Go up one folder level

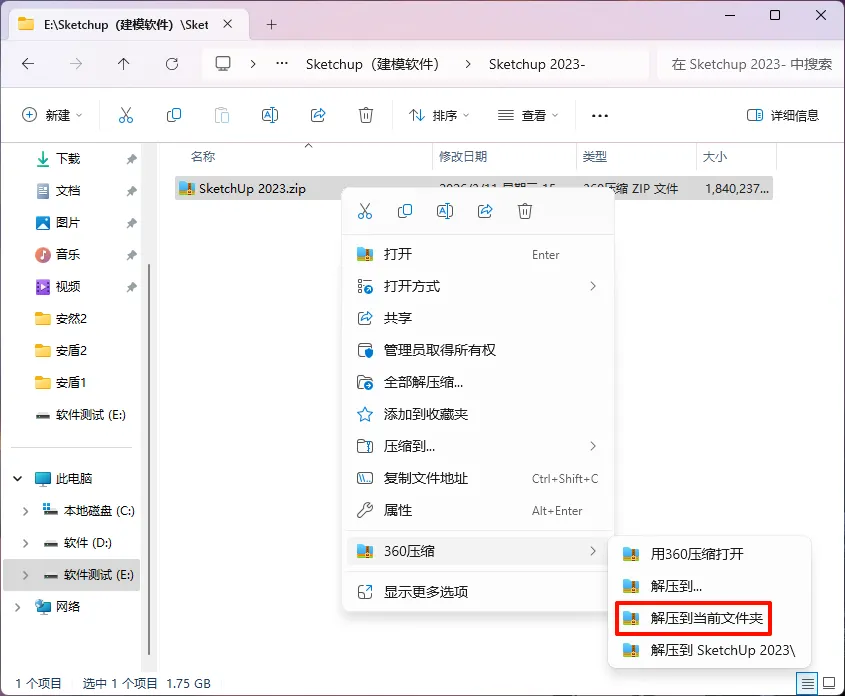point(123,64)
